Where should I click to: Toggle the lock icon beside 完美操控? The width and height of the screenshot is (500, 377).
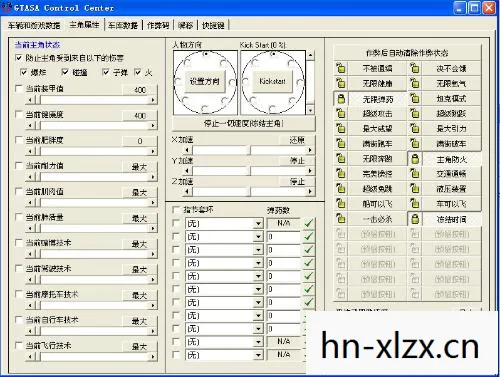(x=341, y=174)
